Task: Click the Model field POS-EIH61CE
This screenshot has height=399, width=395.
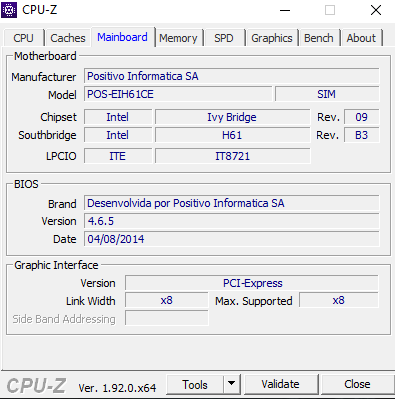Action: 178,94
